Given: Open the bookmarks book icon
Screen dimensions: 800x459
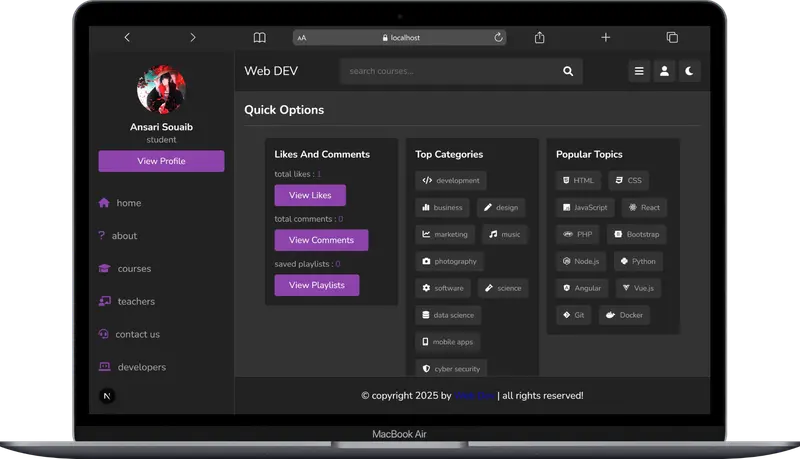Looking at the screenshot, I should pos(259,37).
